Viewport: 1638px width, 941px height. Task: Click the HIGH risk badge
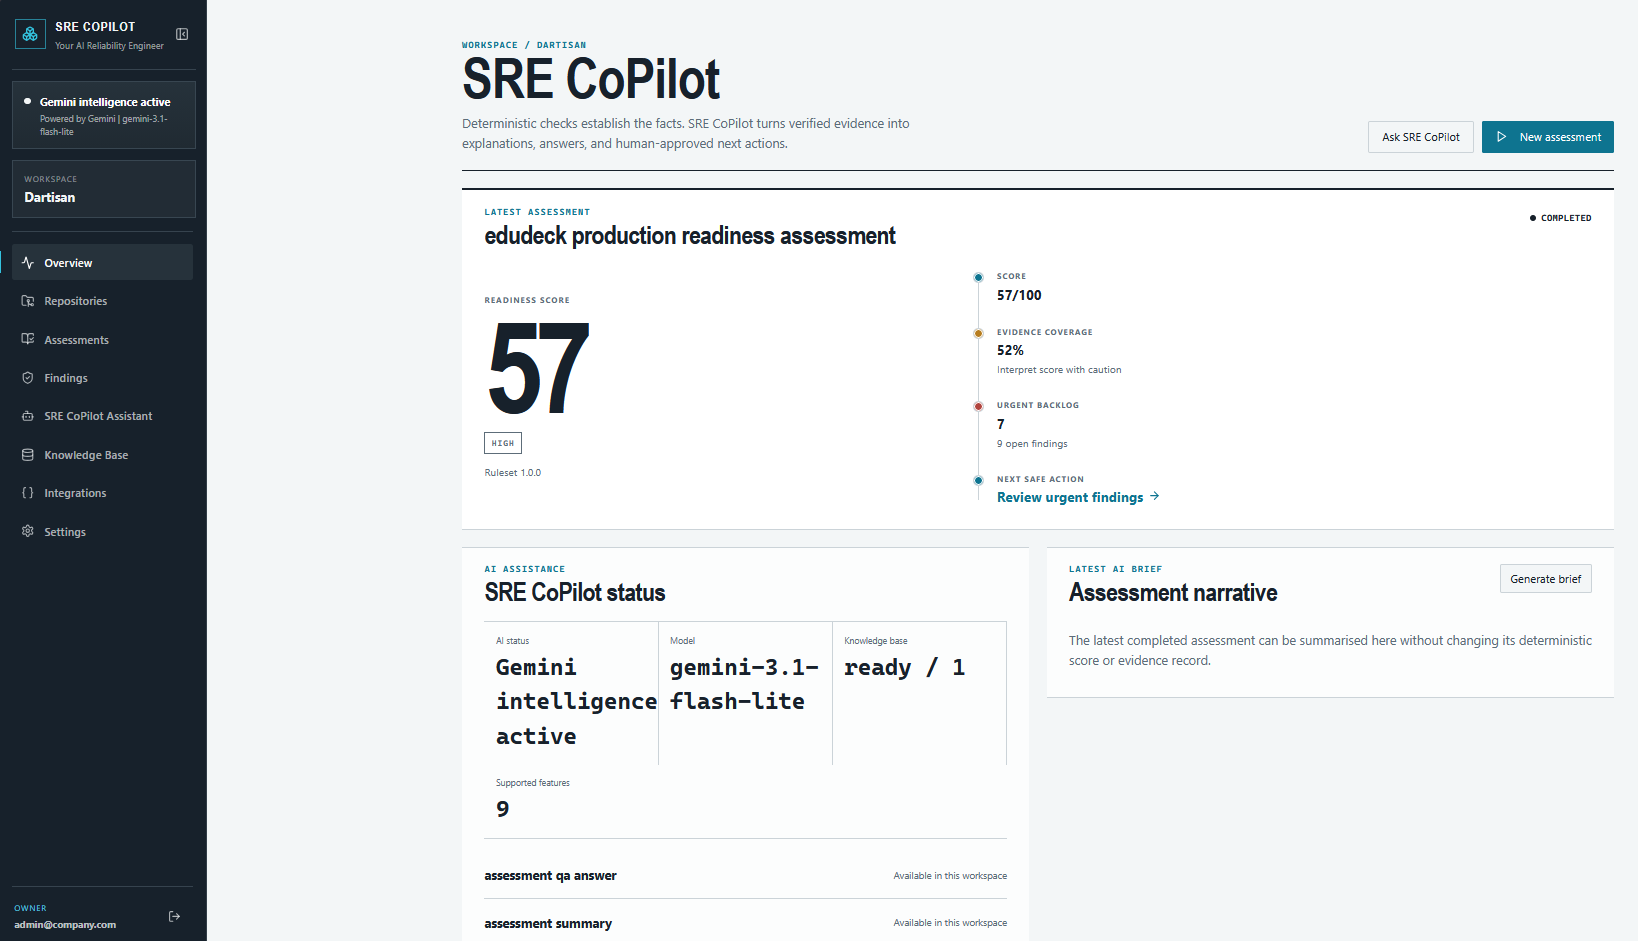503,443
